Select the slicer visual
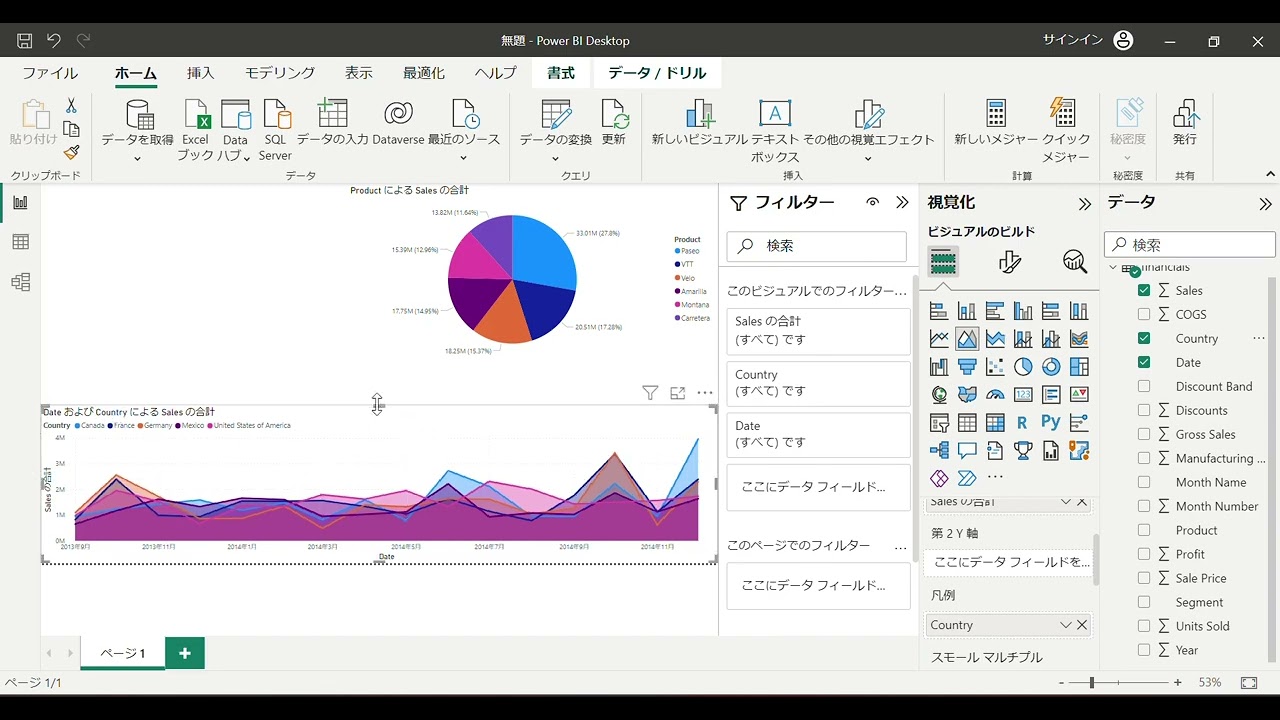Image resolution: width=1280 pixels, height=720 pixels. 939,423
